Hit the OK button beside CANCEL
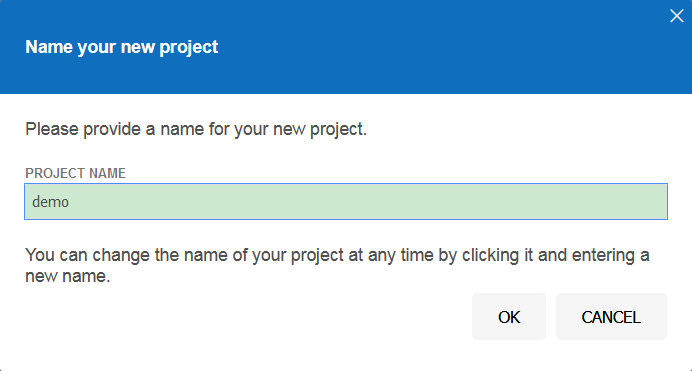 (x=509, y=317)
